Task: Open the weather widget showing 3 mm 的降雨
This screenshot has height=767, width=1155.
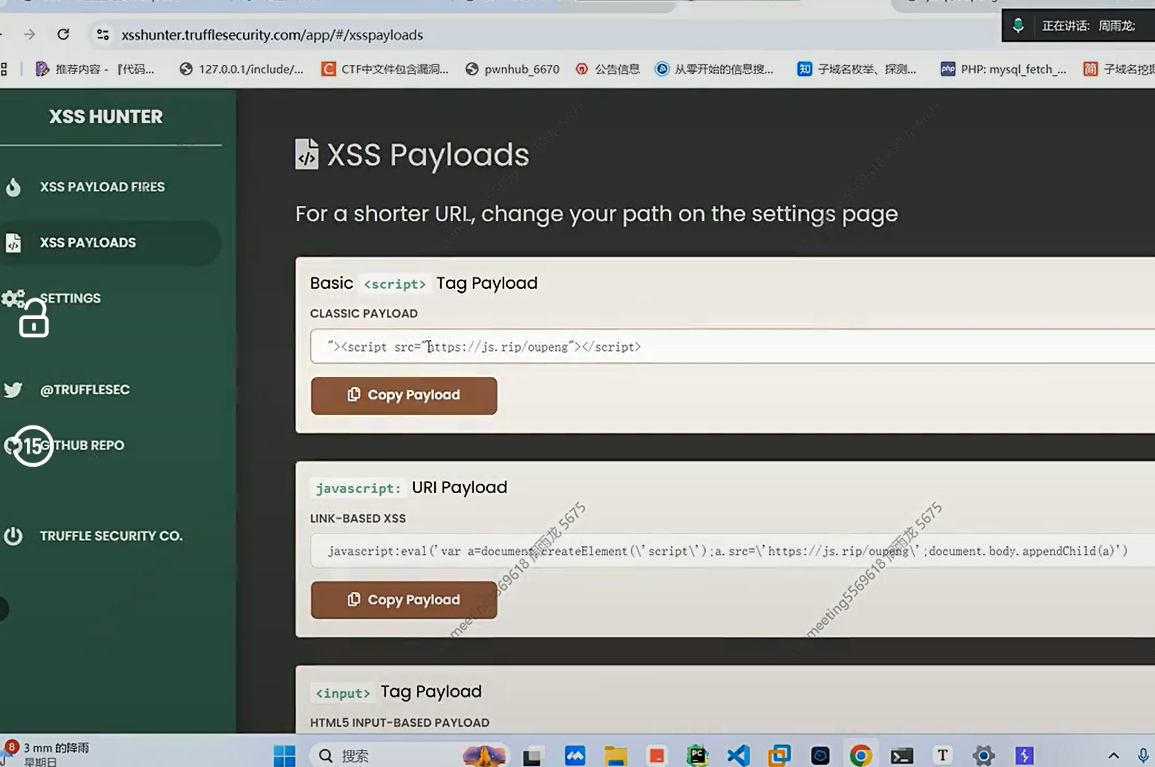Action: pyautogui.click(x=46, y=754)
